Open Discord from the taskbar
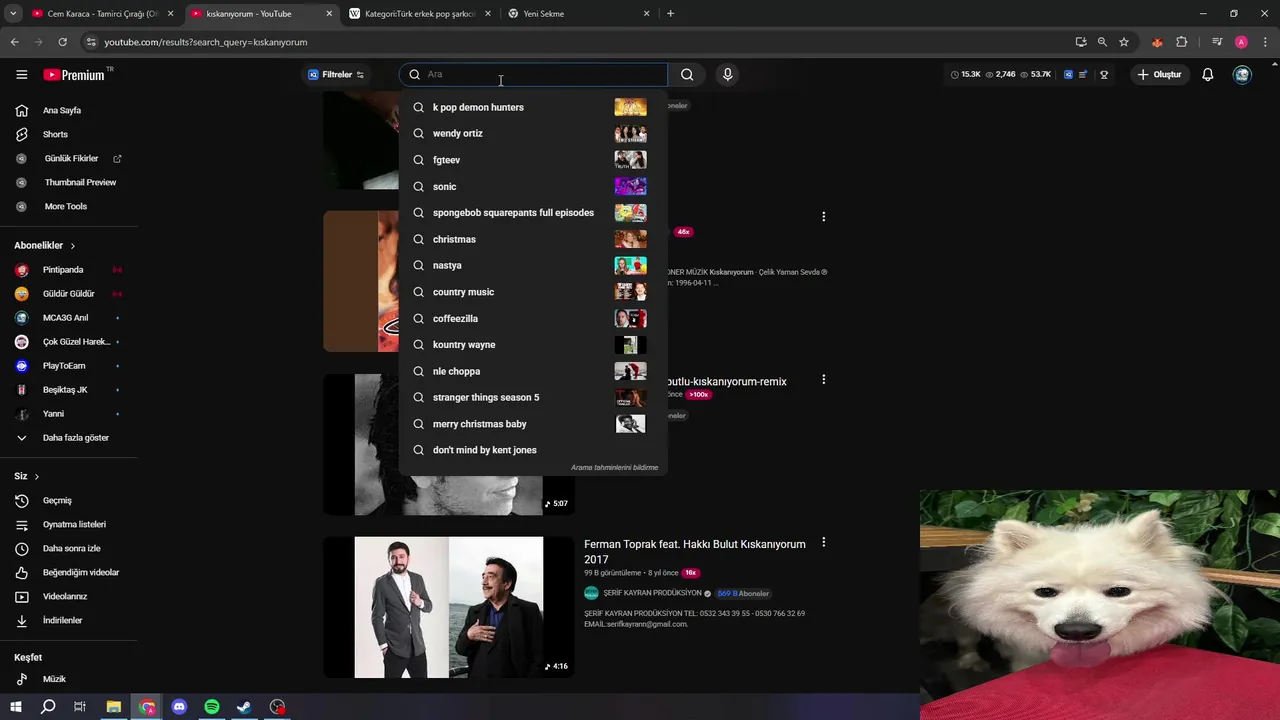The width and height of the screenshot is (1280, 720). (x=179, y=707)
